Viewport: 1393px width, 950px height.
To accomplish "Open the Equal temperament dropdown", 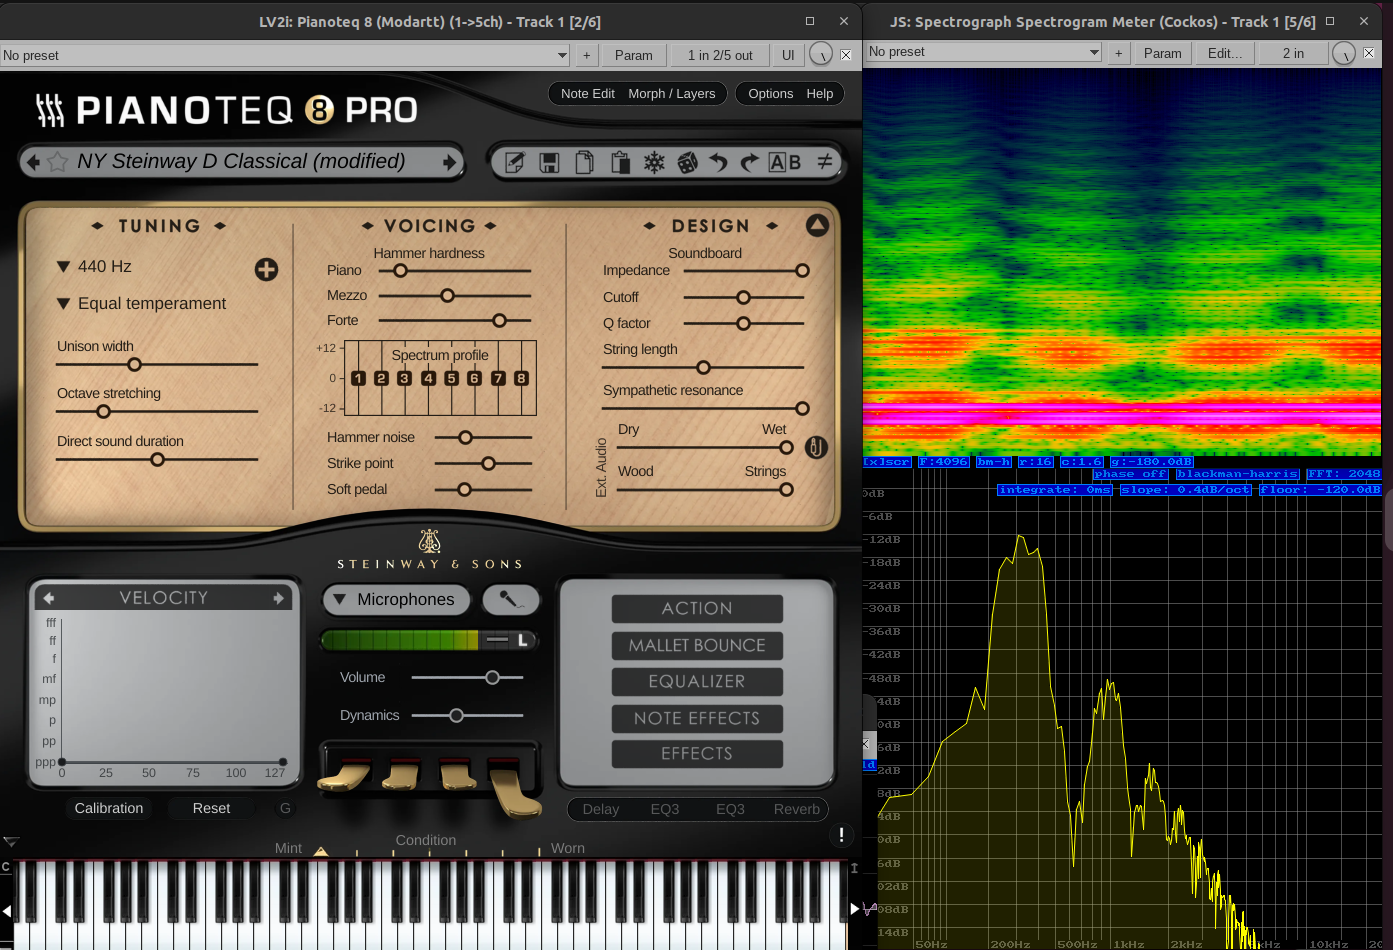I will tap(141, 303).
